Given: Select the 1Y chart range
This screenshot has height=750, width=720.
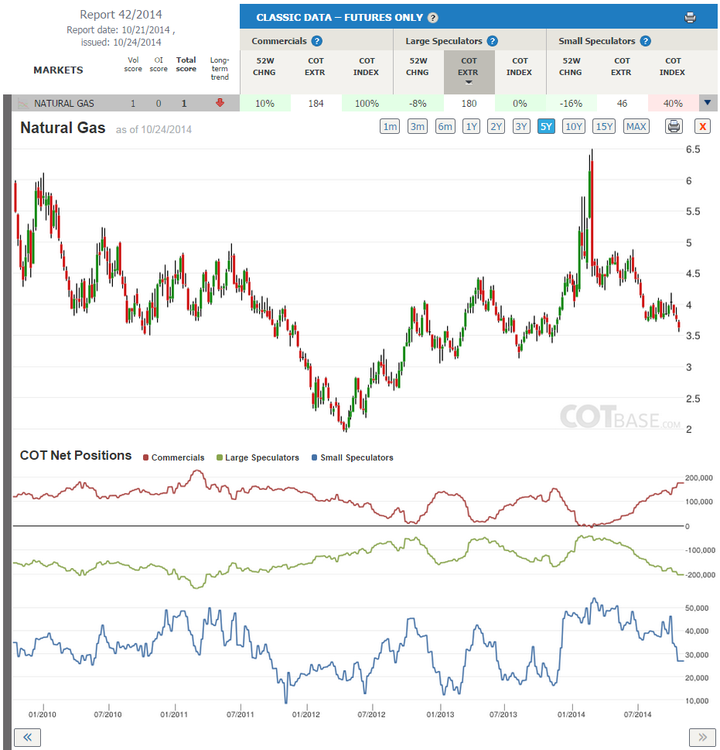Looking at the screenshot, I should 471,126.
